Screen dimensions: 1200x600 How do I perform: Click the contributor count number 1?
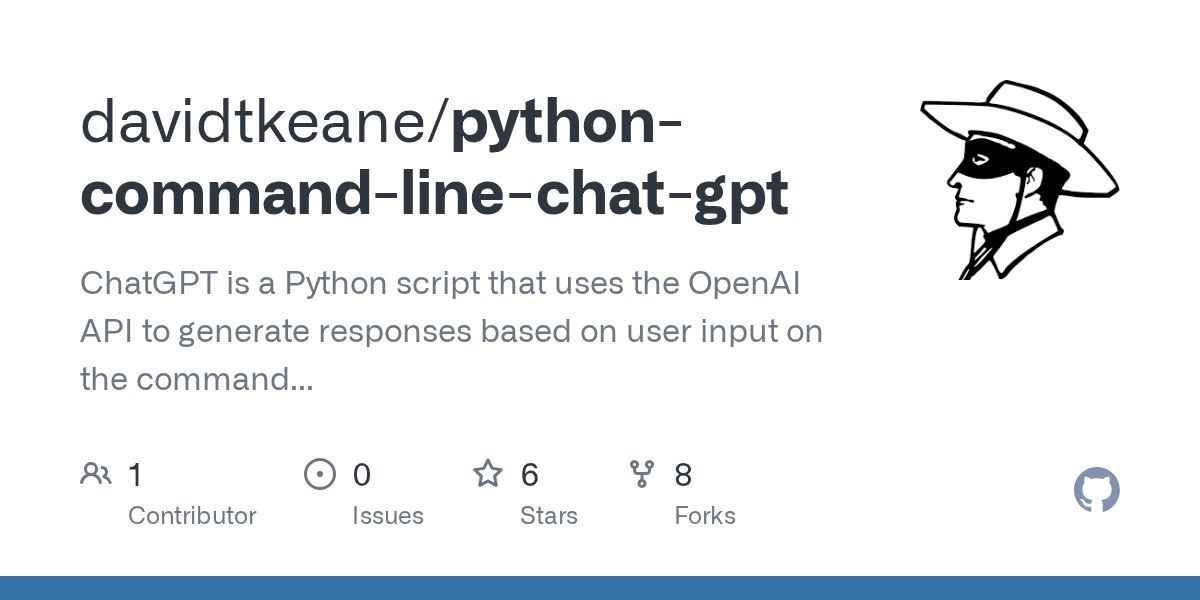pyautogui.click(x=136, y=475)
